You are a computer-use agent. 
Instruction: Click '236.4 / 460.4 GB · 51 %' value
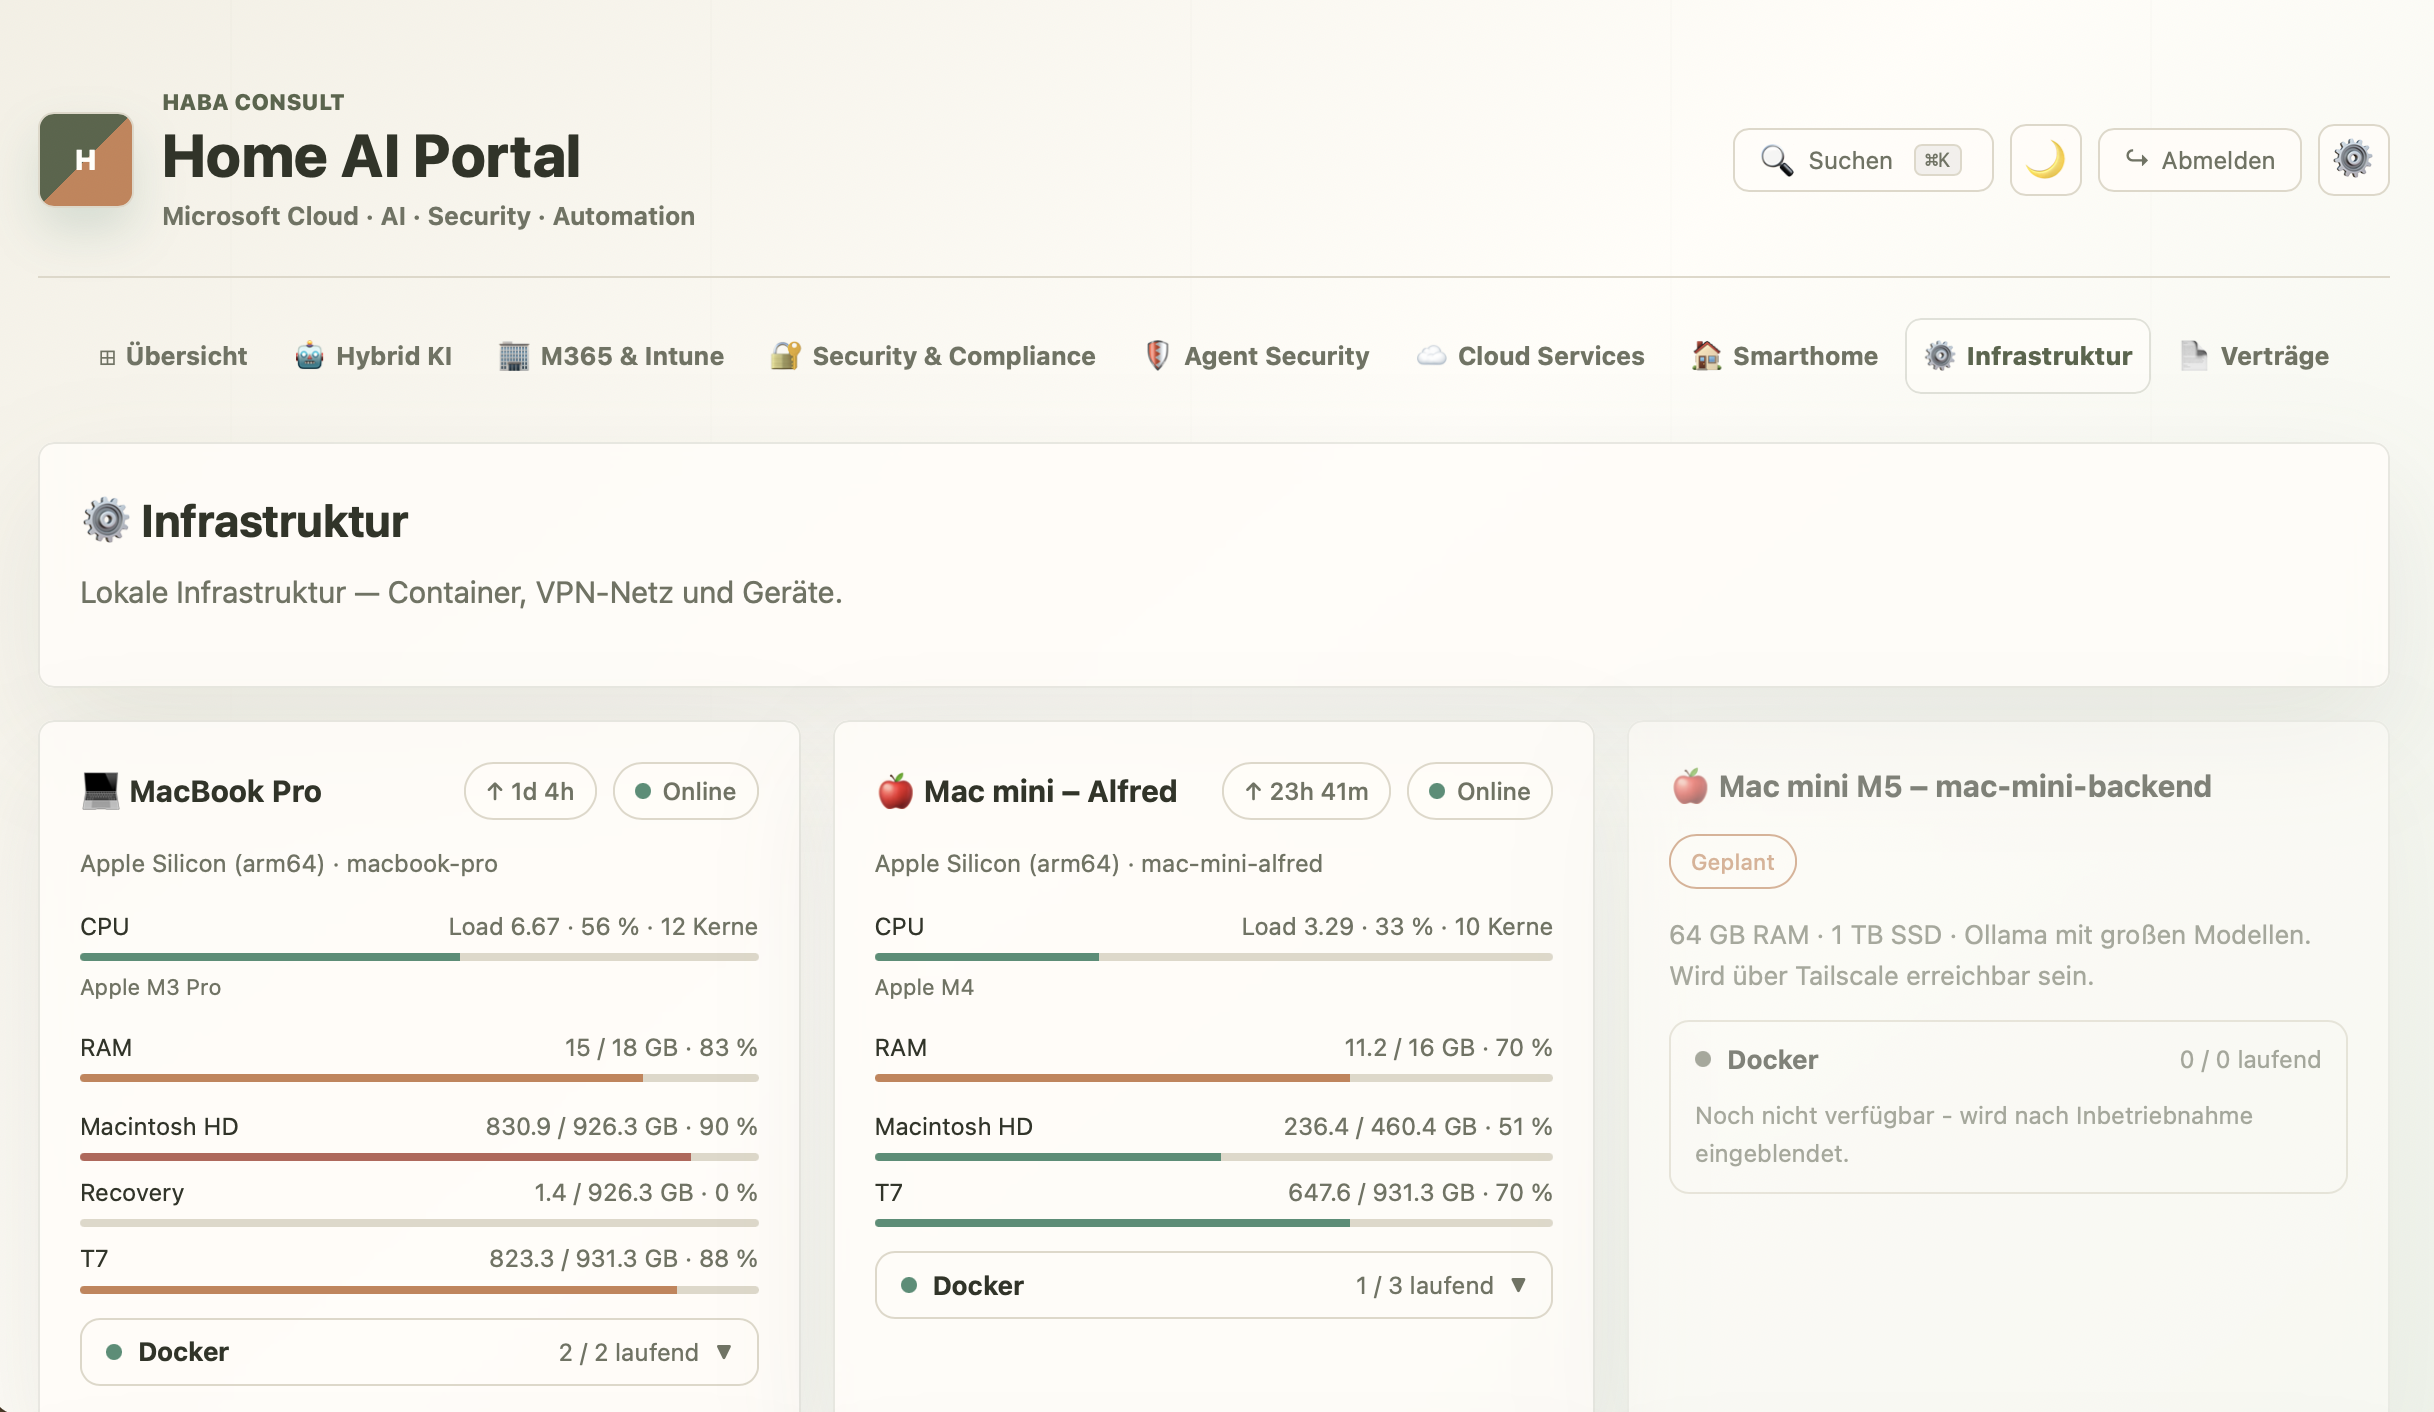pos(1418,1127)
